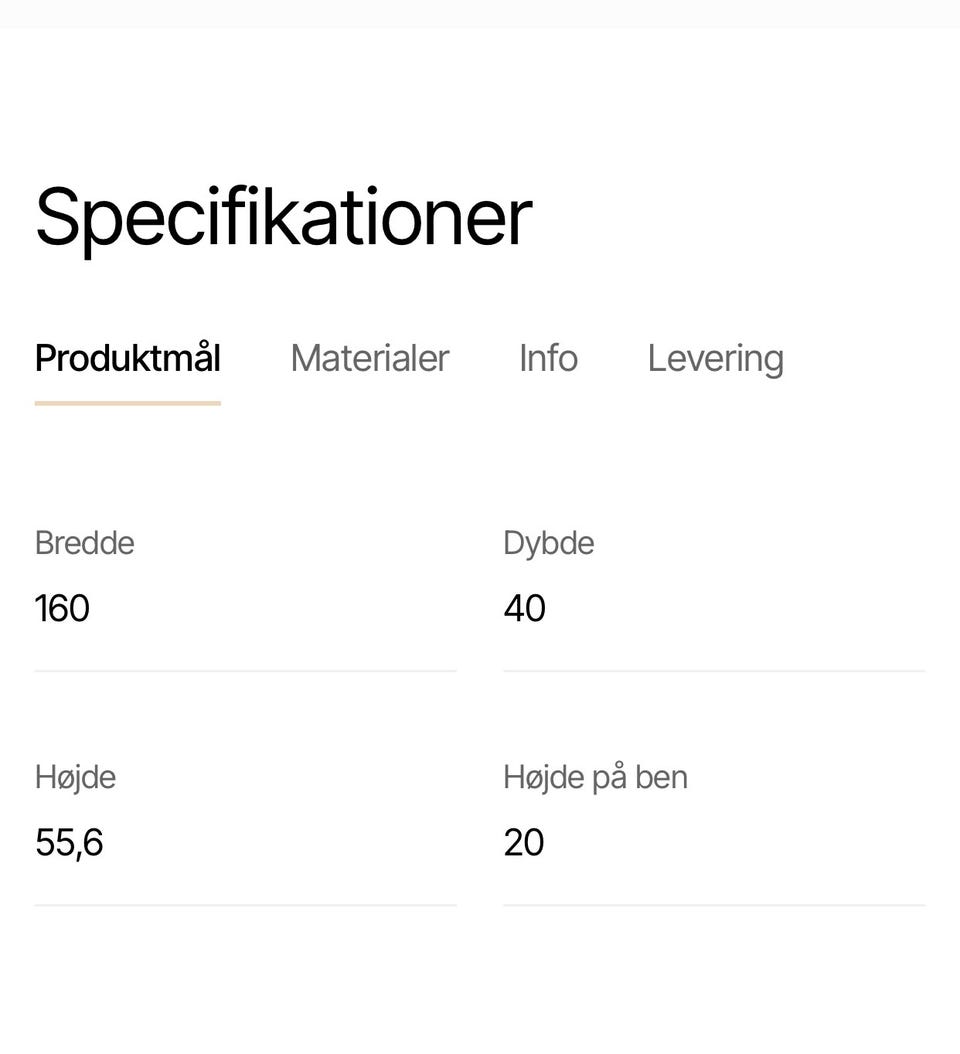The height and width of the screenshot is (1054, 960).
Task: Select the width value 160
Action: point(62,608)
